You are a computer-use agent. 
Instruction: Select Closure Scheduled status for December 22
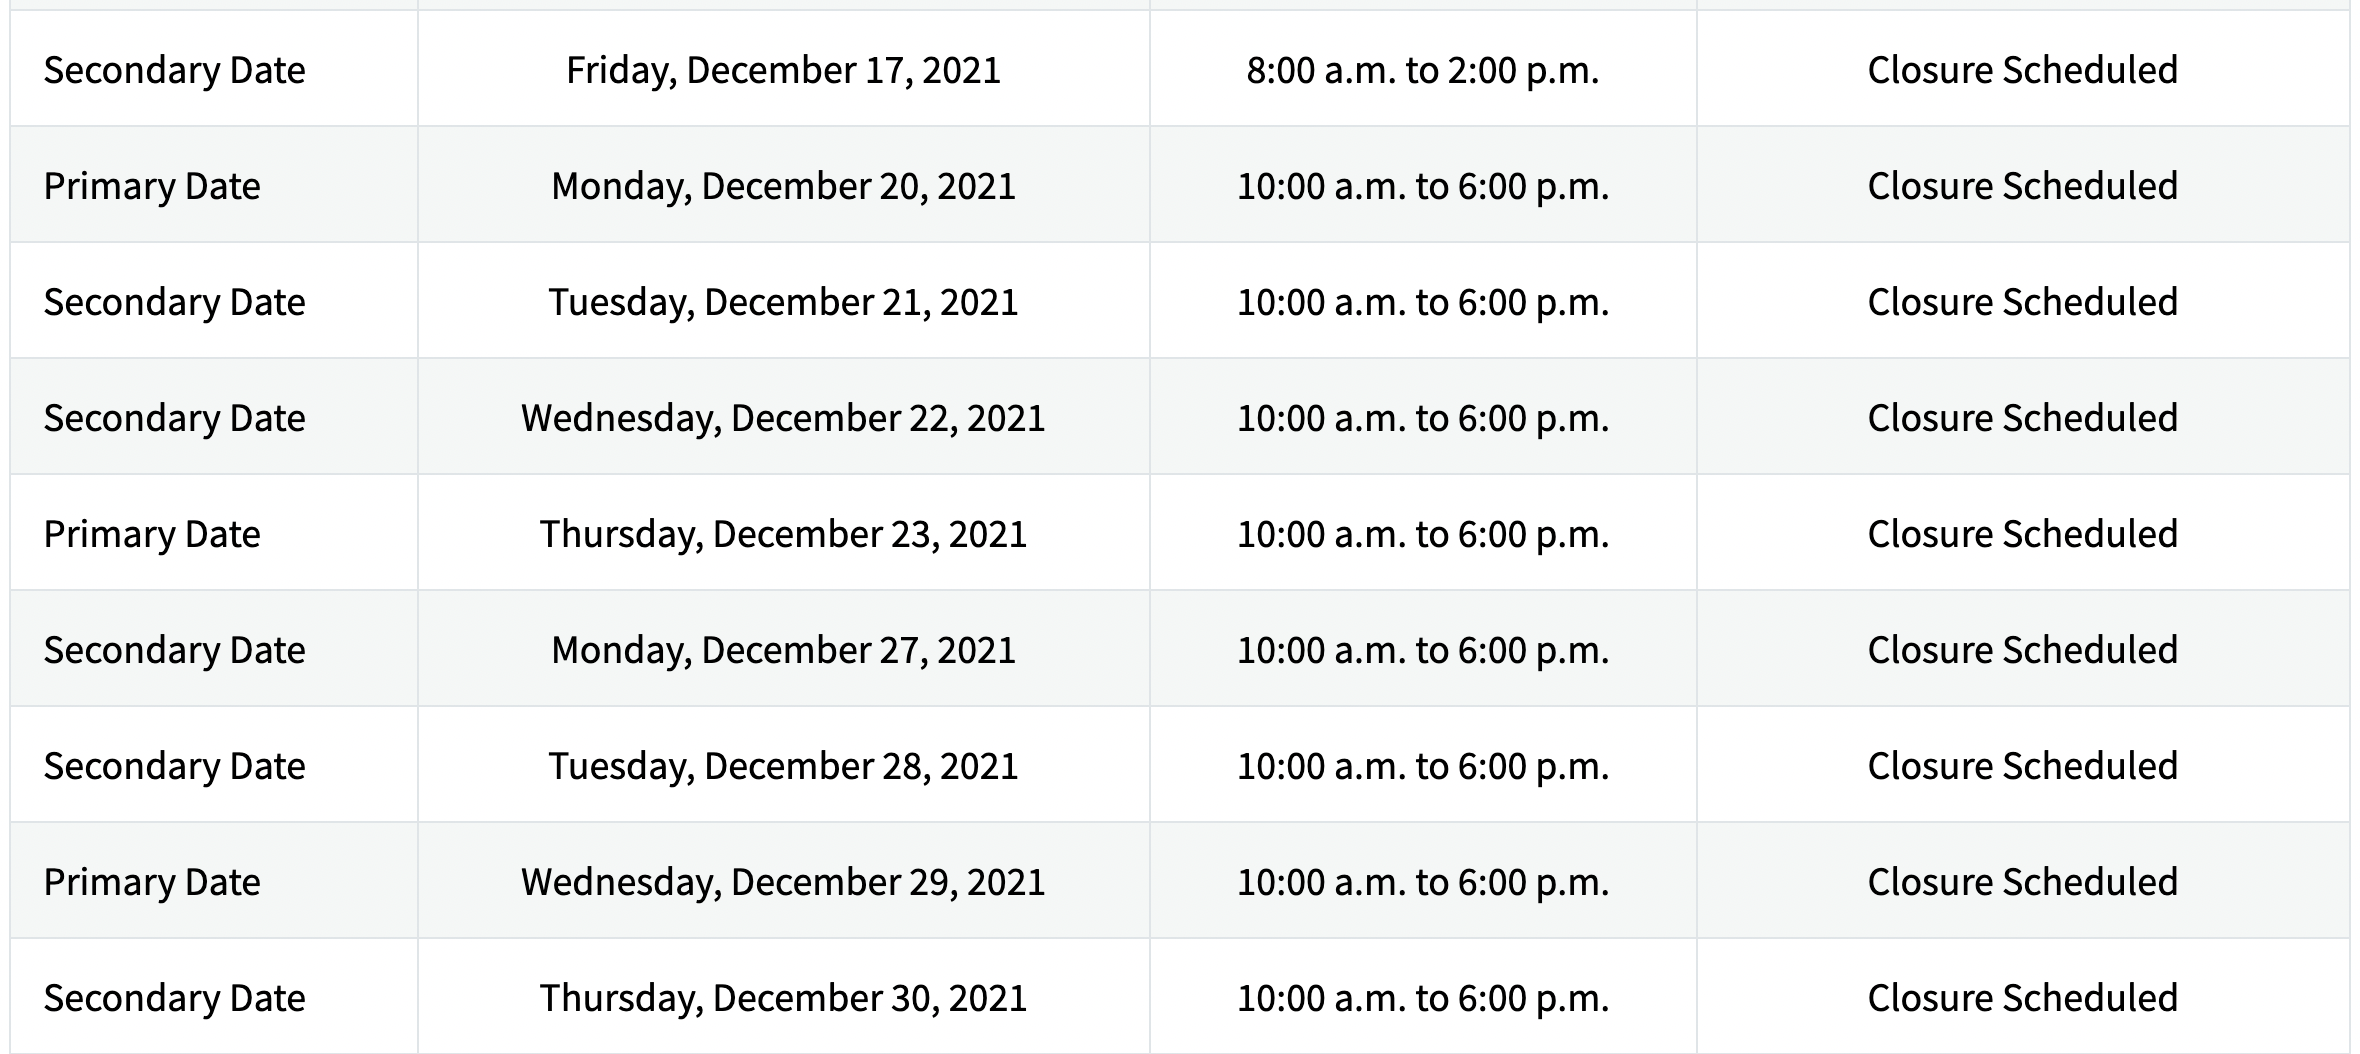coord(2022,418)
